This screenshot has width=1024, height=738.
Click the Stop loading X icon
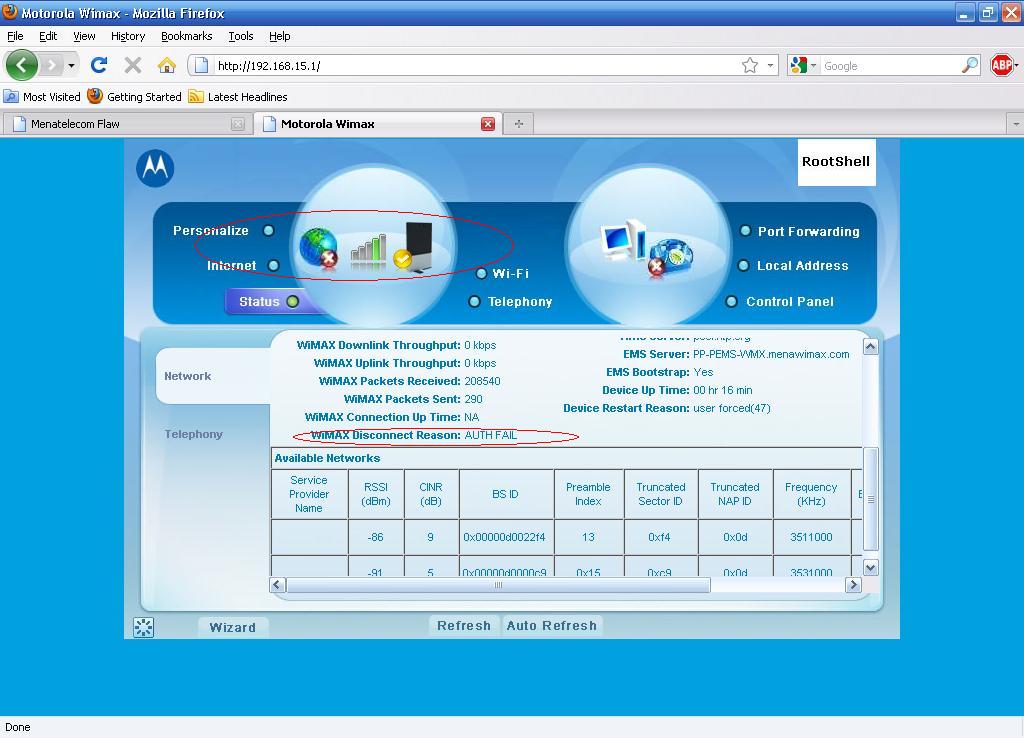pos(133,65)
